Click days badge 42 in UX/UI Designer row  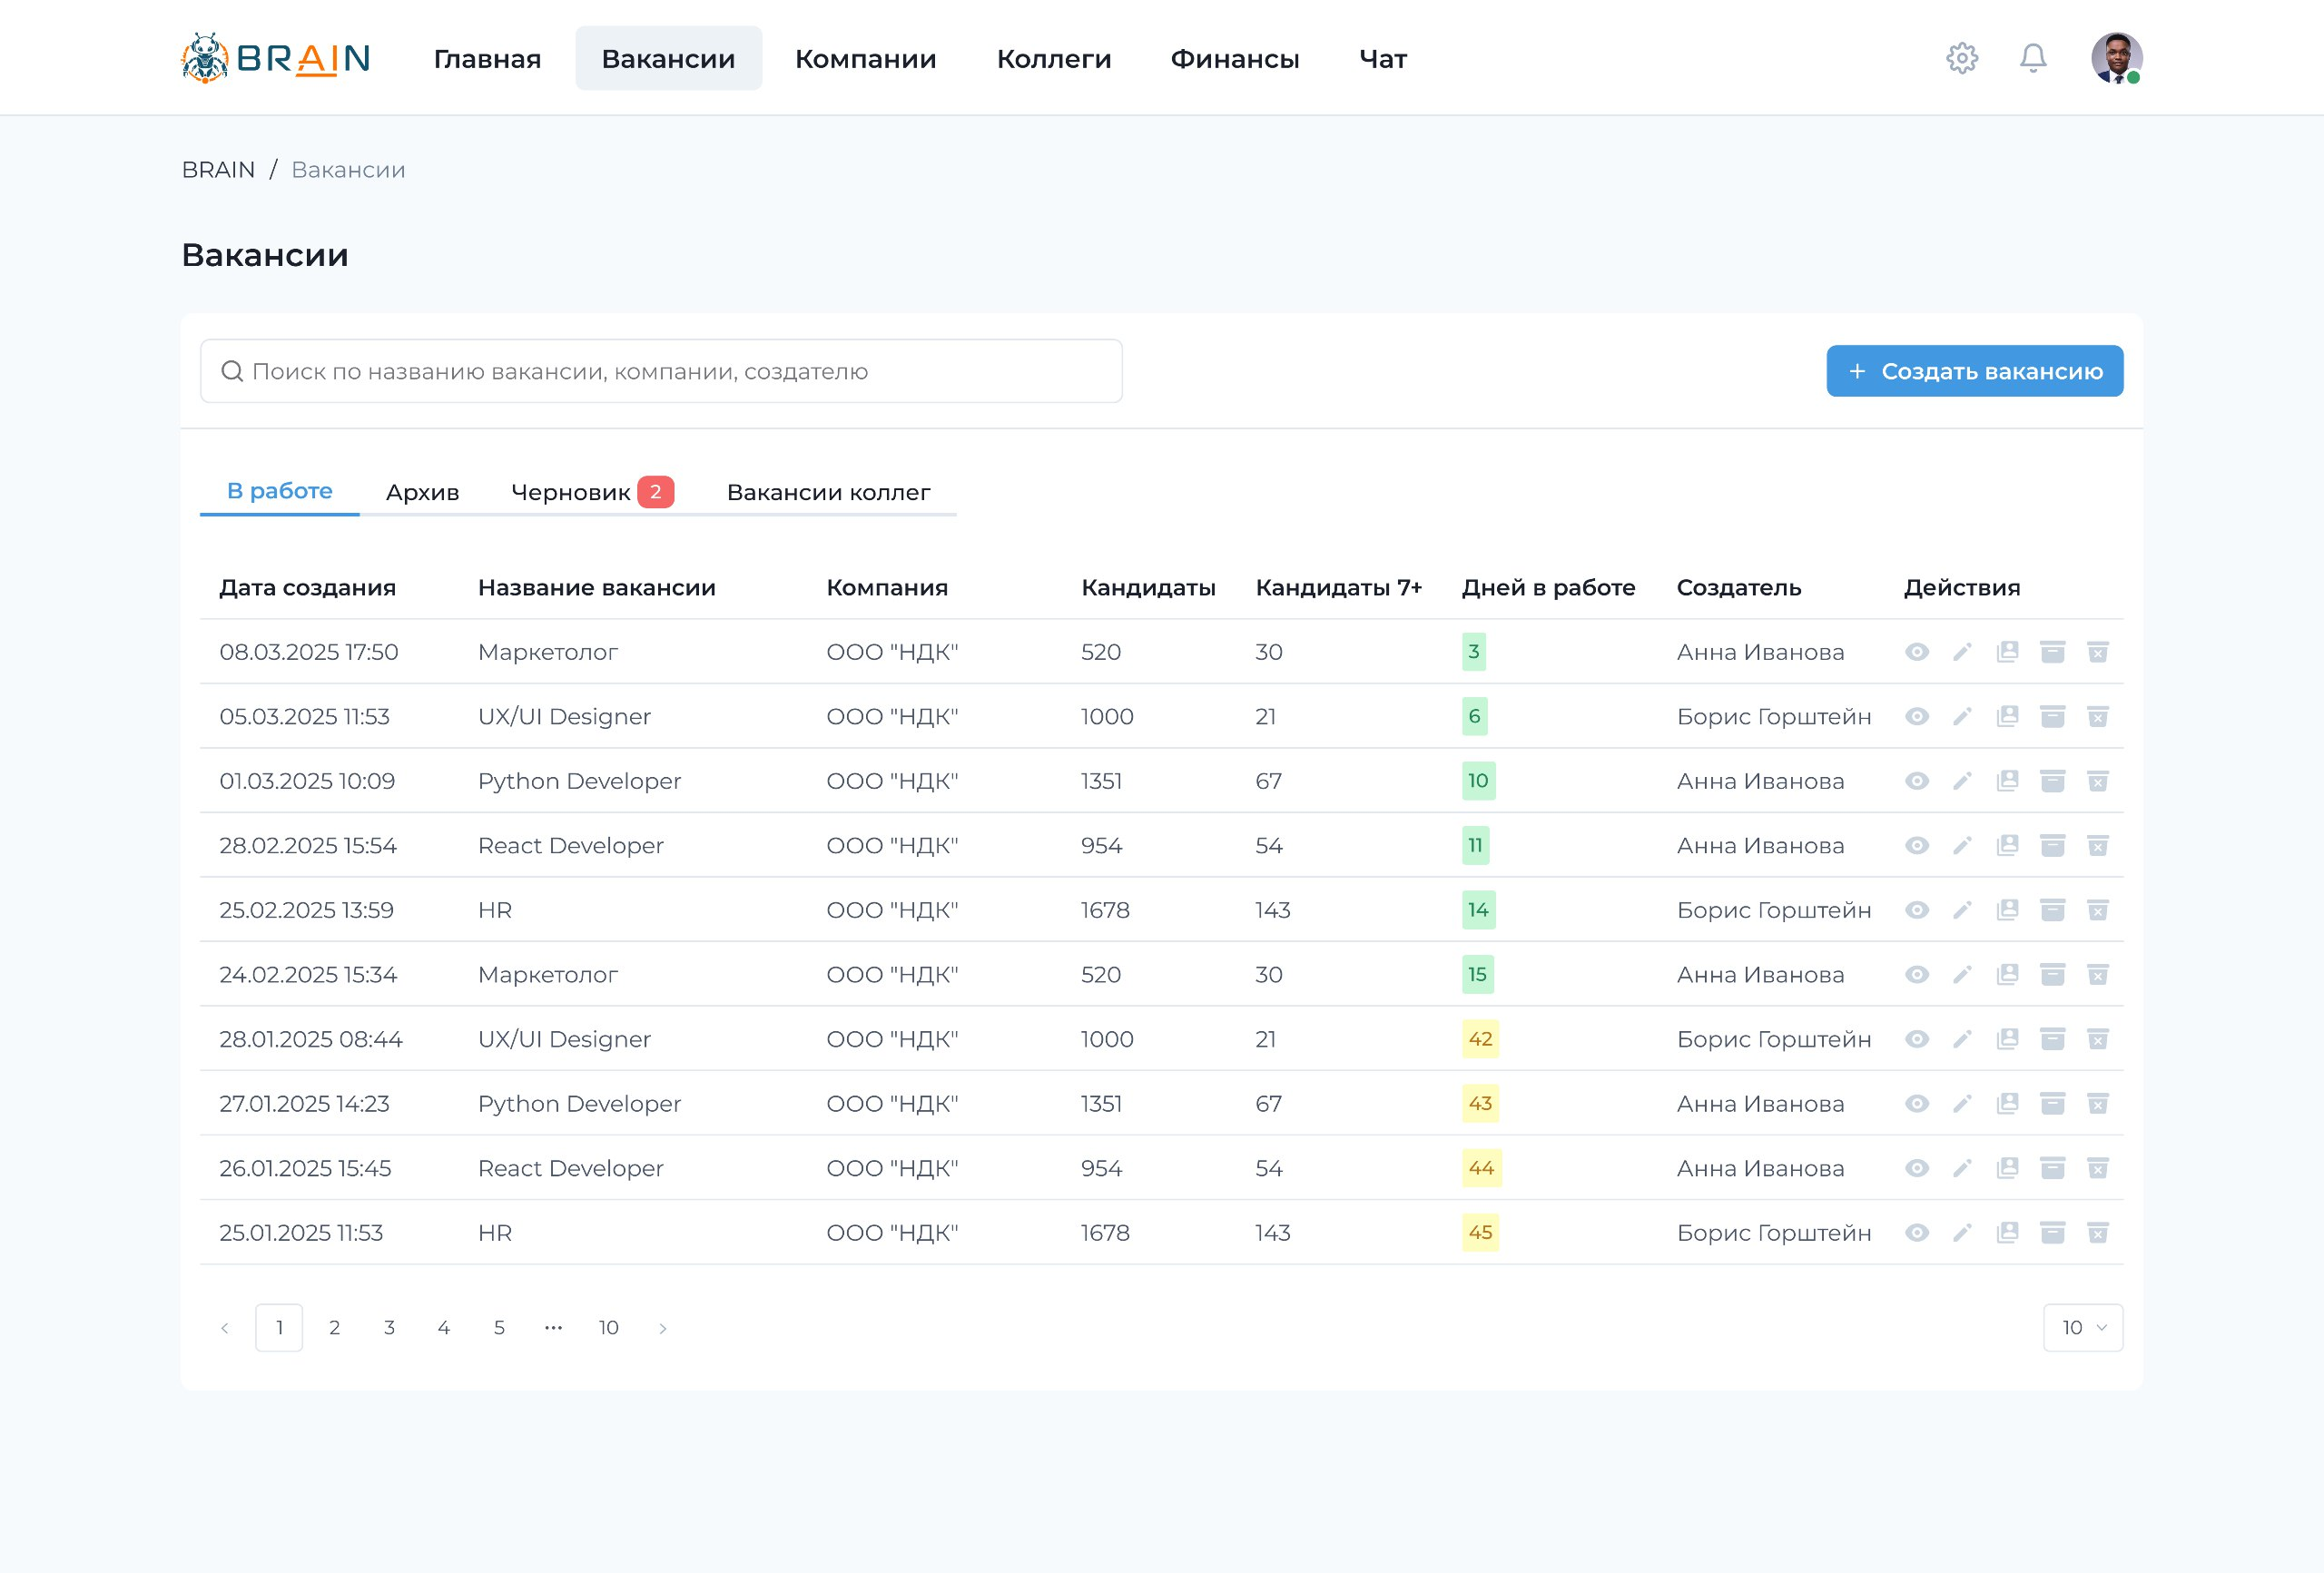click(1480, 1039)
